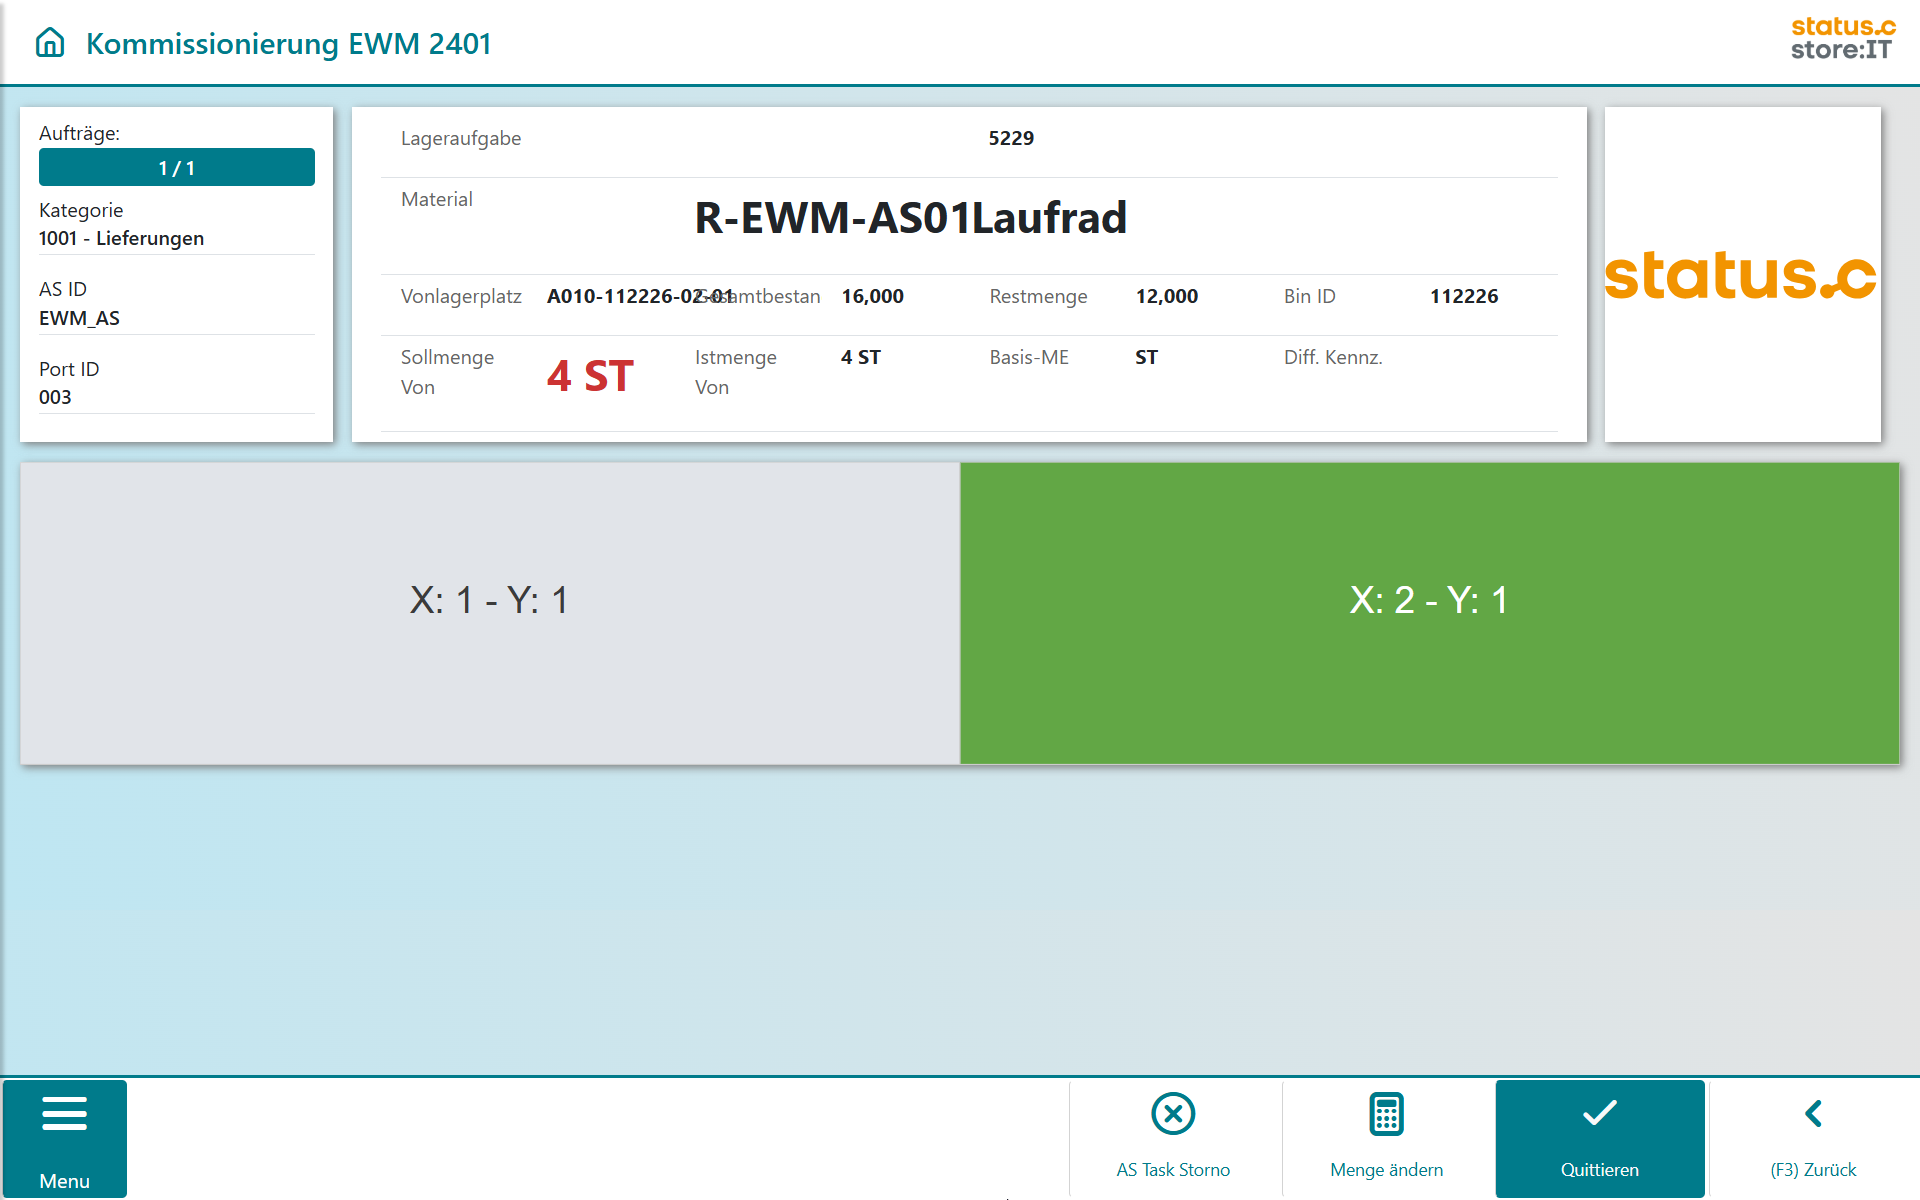
Task: Click the material name R-EWM-AS01Laufrad
Action: (910, 218)
